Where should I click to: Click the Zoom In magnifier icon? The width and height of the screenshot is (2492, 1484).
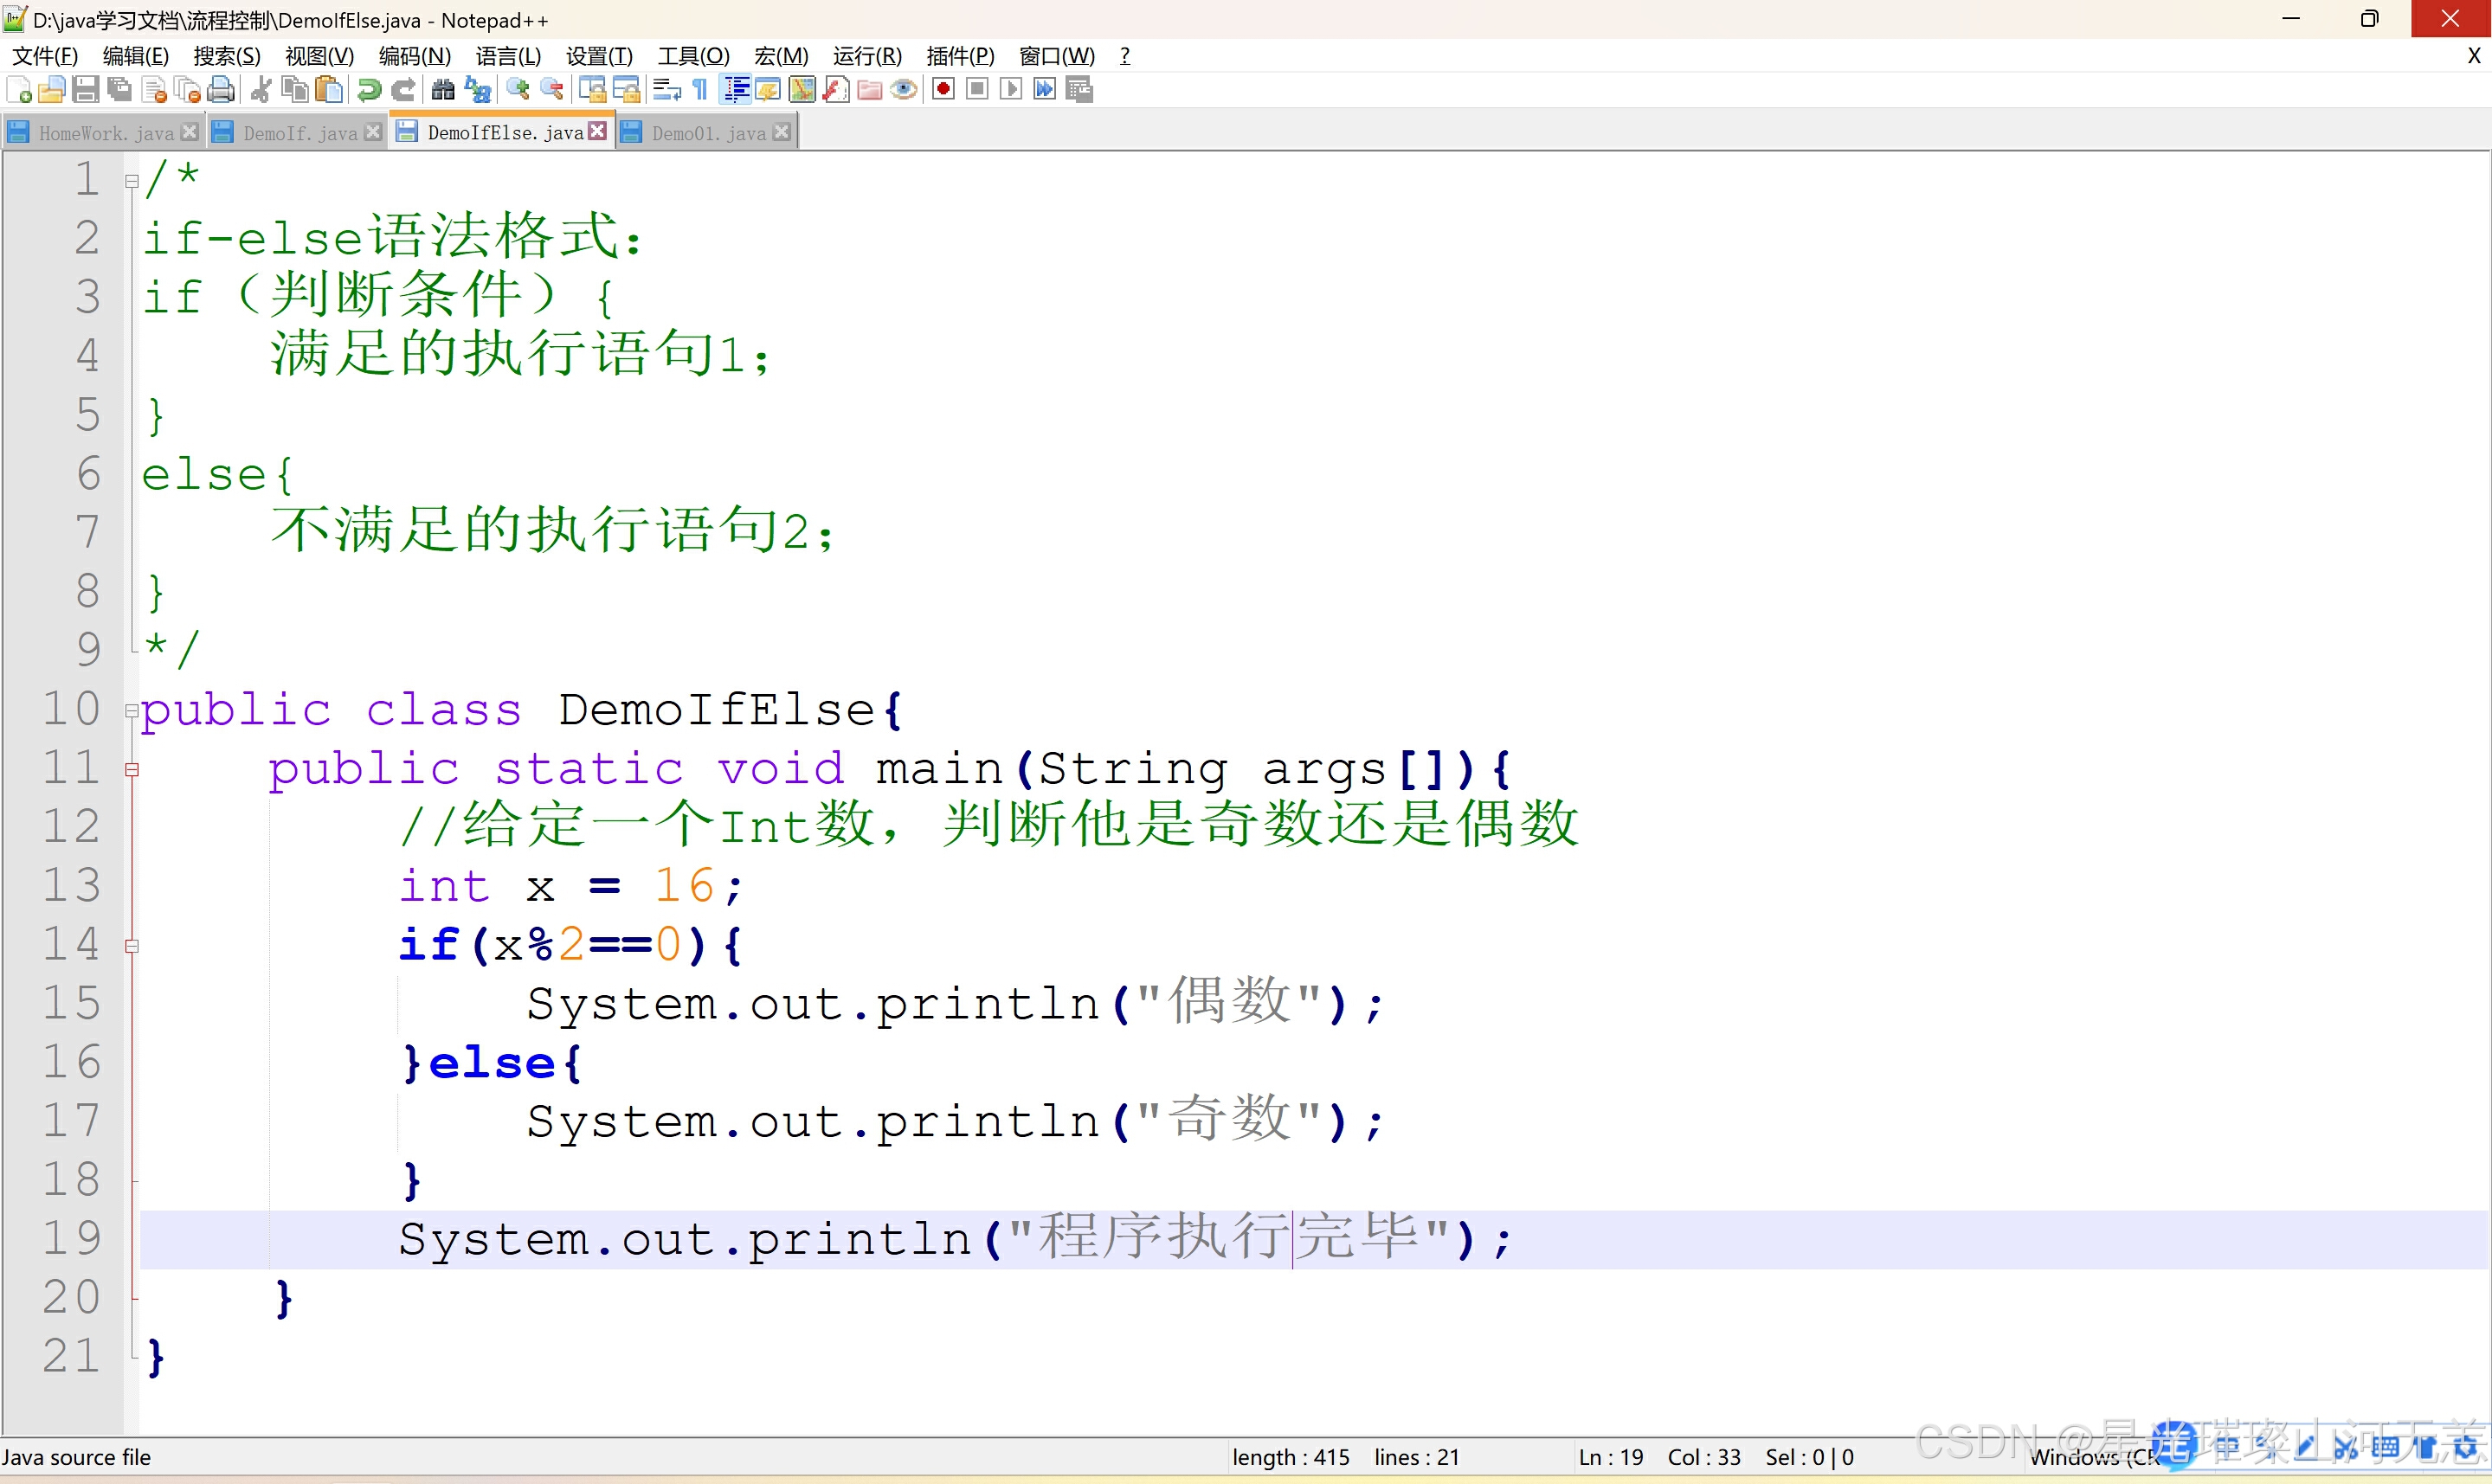click(x=518, y=90)
